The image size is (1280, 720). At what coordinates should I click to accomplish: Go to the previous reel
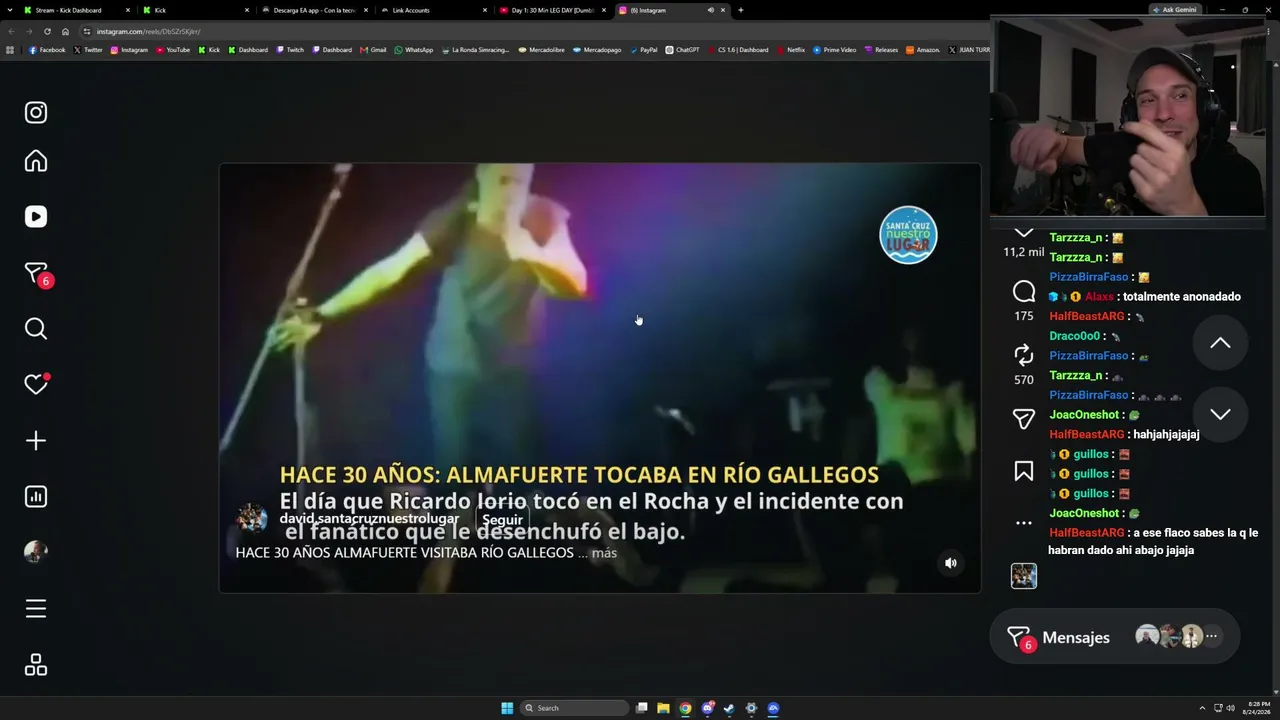[x=1220, y=343]
